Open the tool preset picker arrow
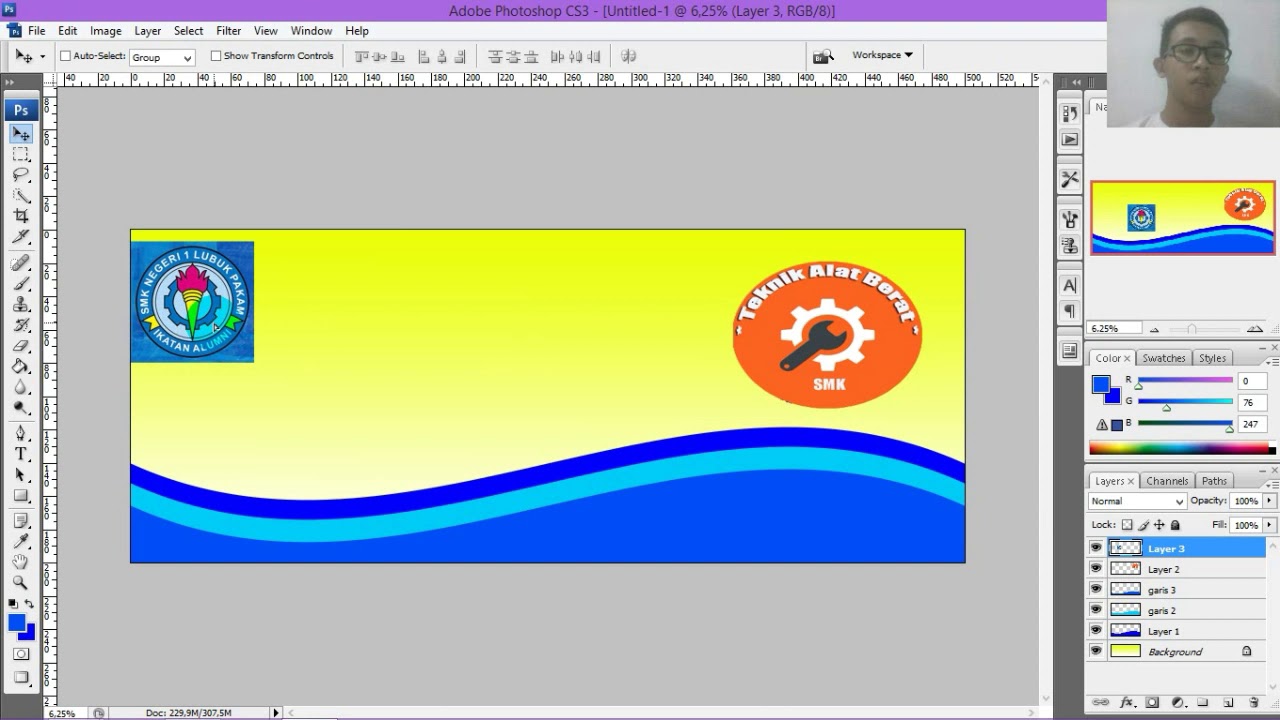 tap(42, 57)
